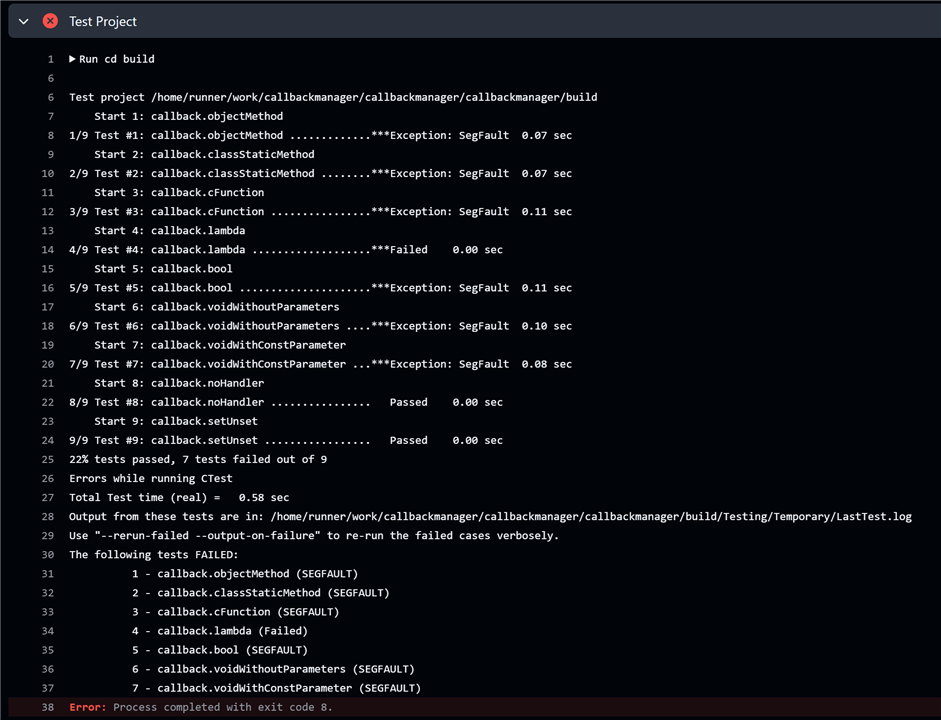Click the '22% tests passed' summary line

click(x=197, y=460)
